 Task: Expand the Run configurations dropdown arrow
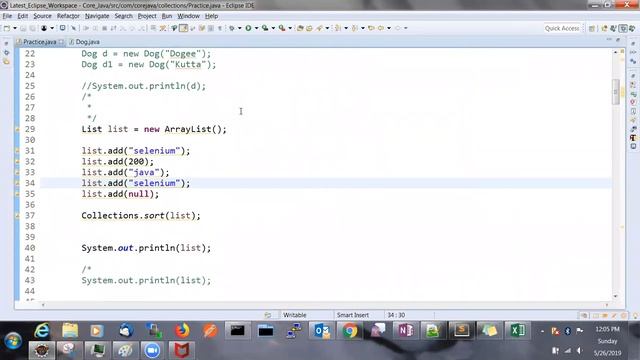coord(256,28)
